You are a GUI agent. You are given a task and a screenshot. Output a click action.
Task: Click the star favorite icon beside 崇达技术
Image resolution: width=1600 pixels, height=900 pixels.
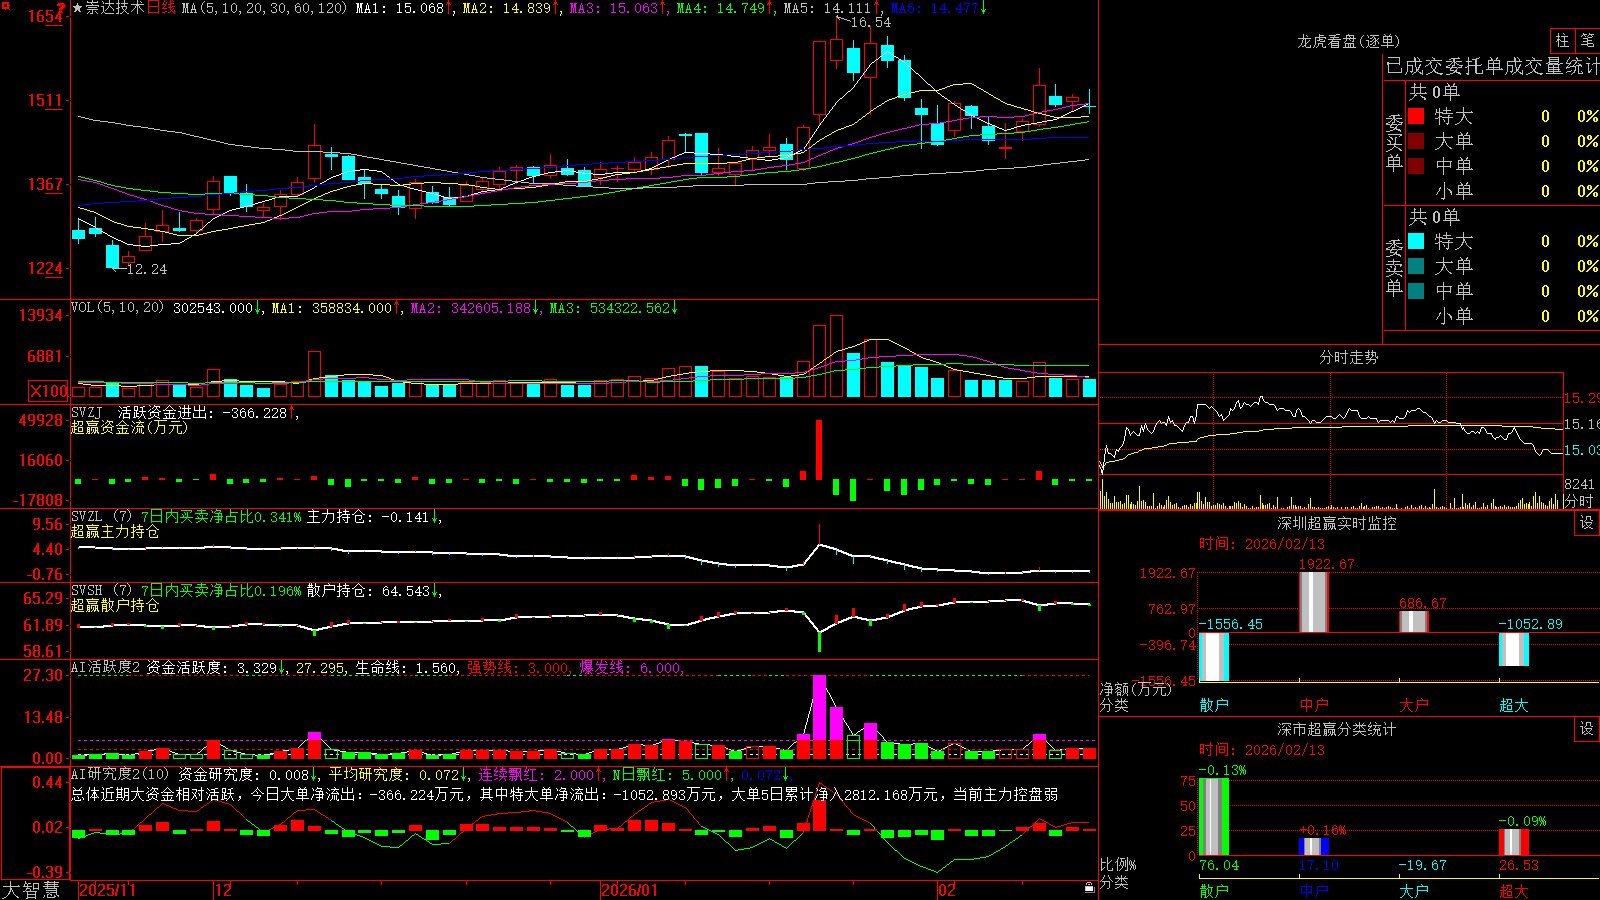tap(78, 8)
